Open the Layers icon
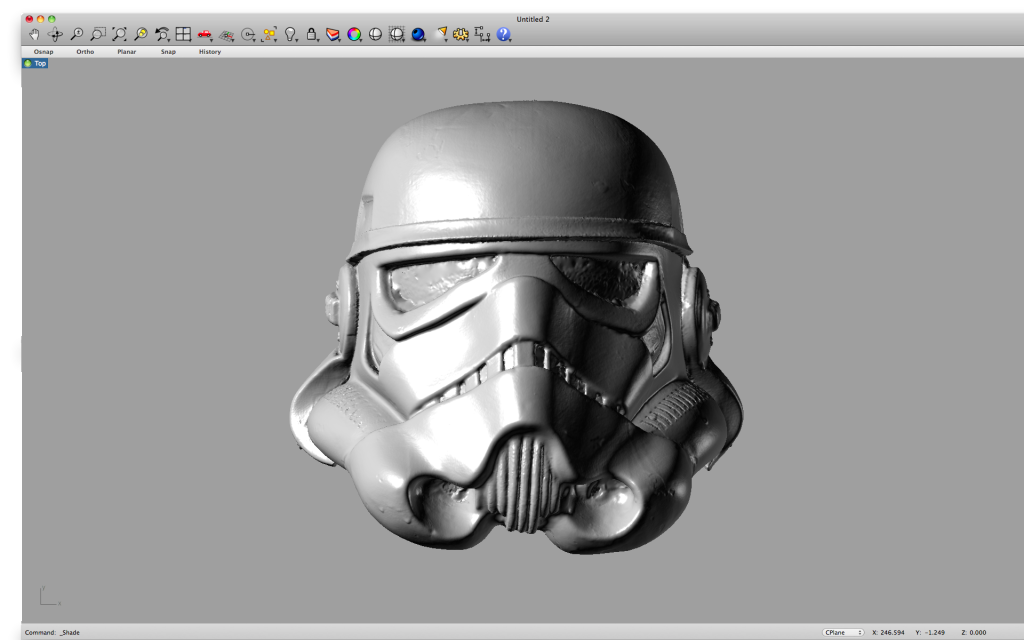This screenshot has height=640, width=1024. 333,34
